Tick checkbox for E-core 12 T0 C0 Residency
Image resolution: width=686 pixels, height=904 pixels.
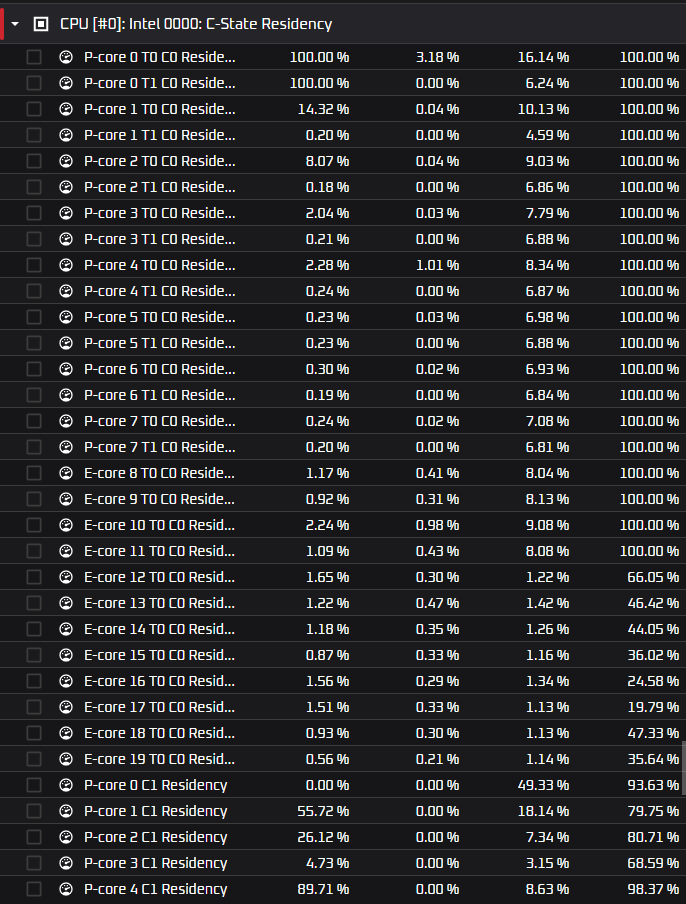[x=34, y=577]
